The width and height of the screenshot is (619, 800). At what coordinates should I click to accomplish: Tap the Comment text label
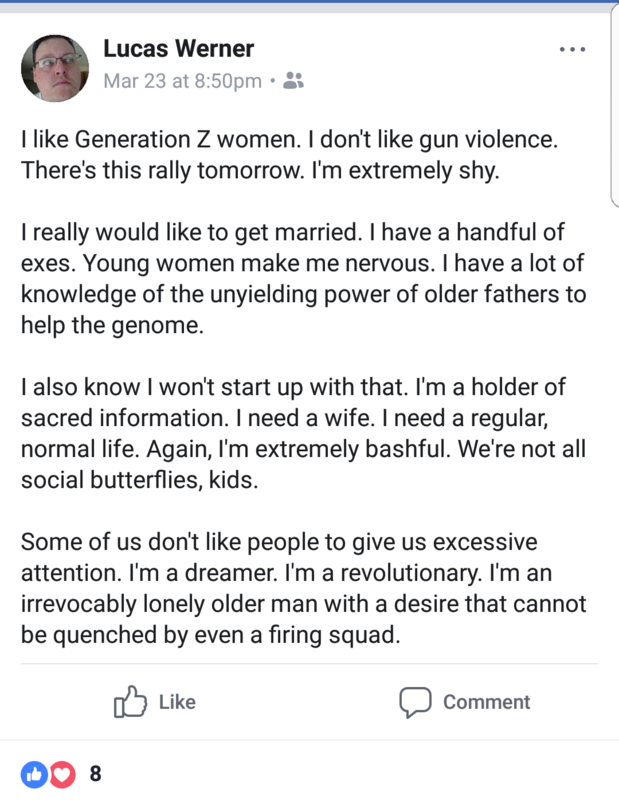click(x=486, y=702)
